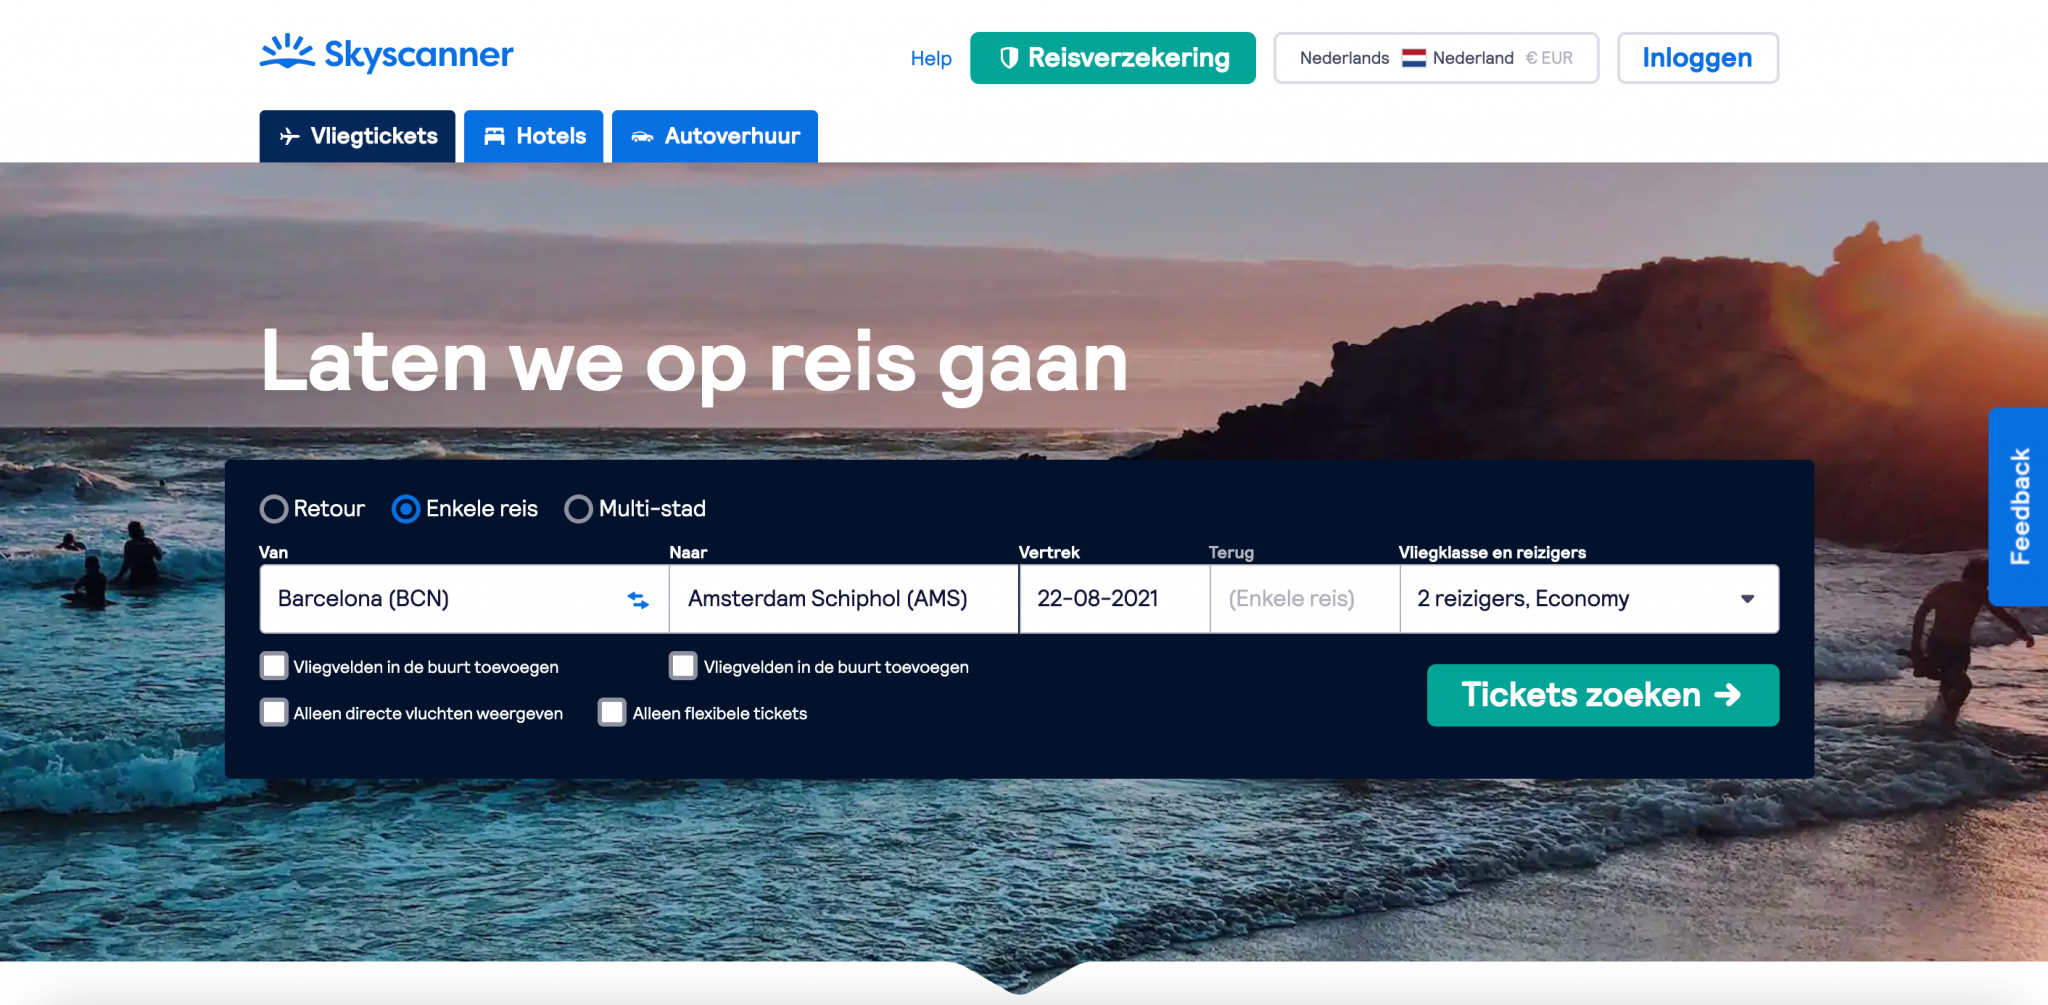Click the Inloggen button
Viewport: 2048px width, 1005px height.
tap(1697, 58)
